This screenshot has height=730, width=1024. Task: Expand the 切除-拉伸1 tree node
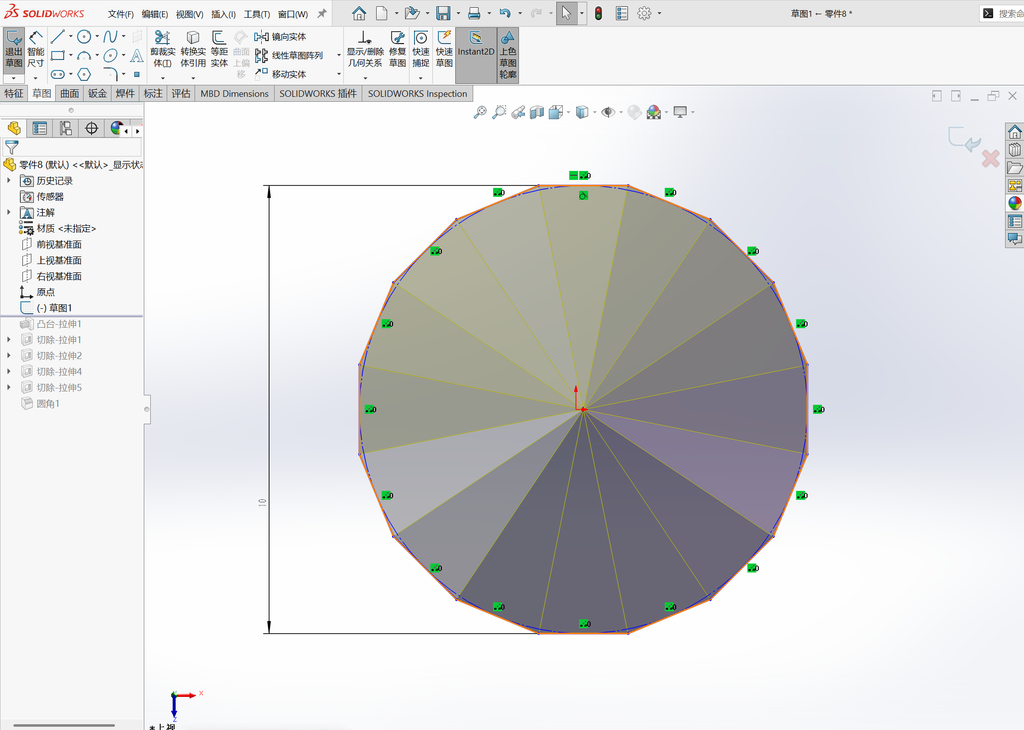pyautogui.click(x=8, y=340)
